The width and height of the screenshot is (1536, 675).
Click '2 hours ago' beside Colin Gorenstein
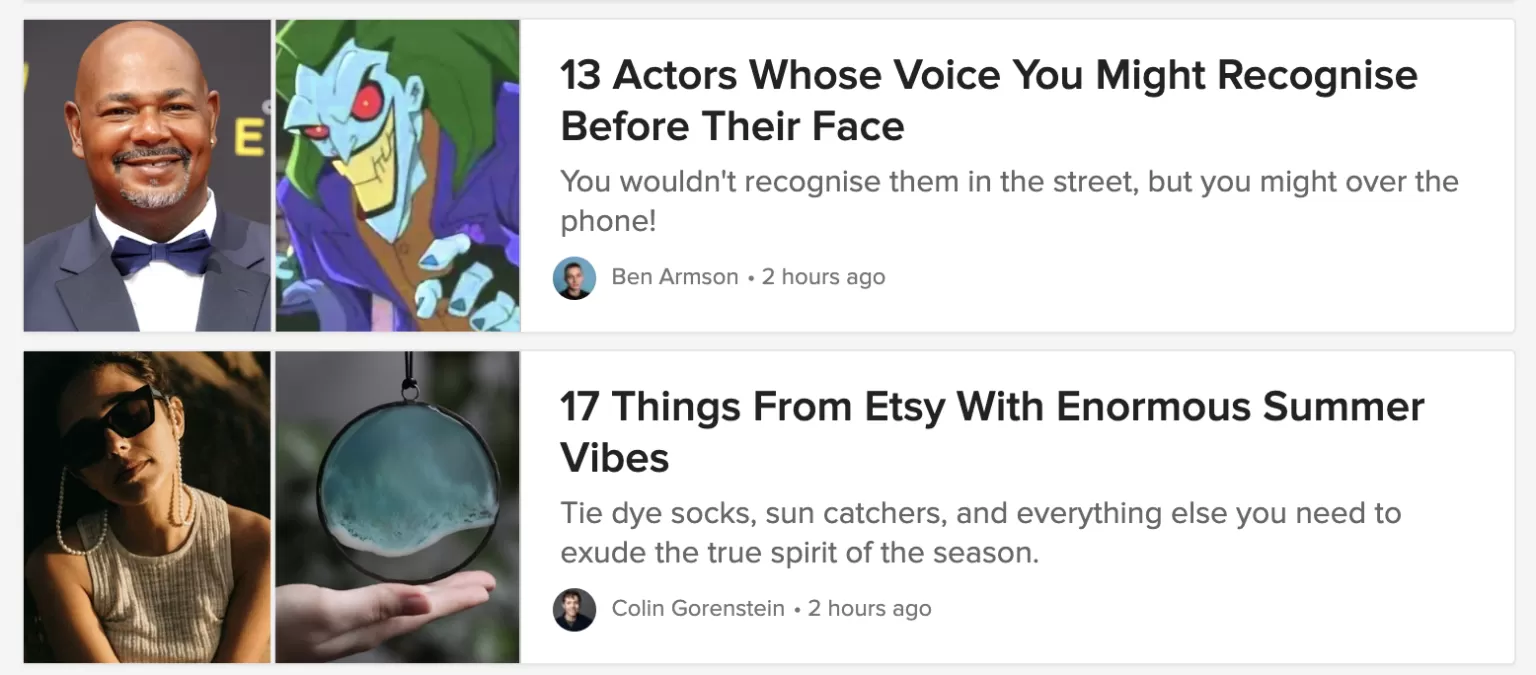[869, 609]
